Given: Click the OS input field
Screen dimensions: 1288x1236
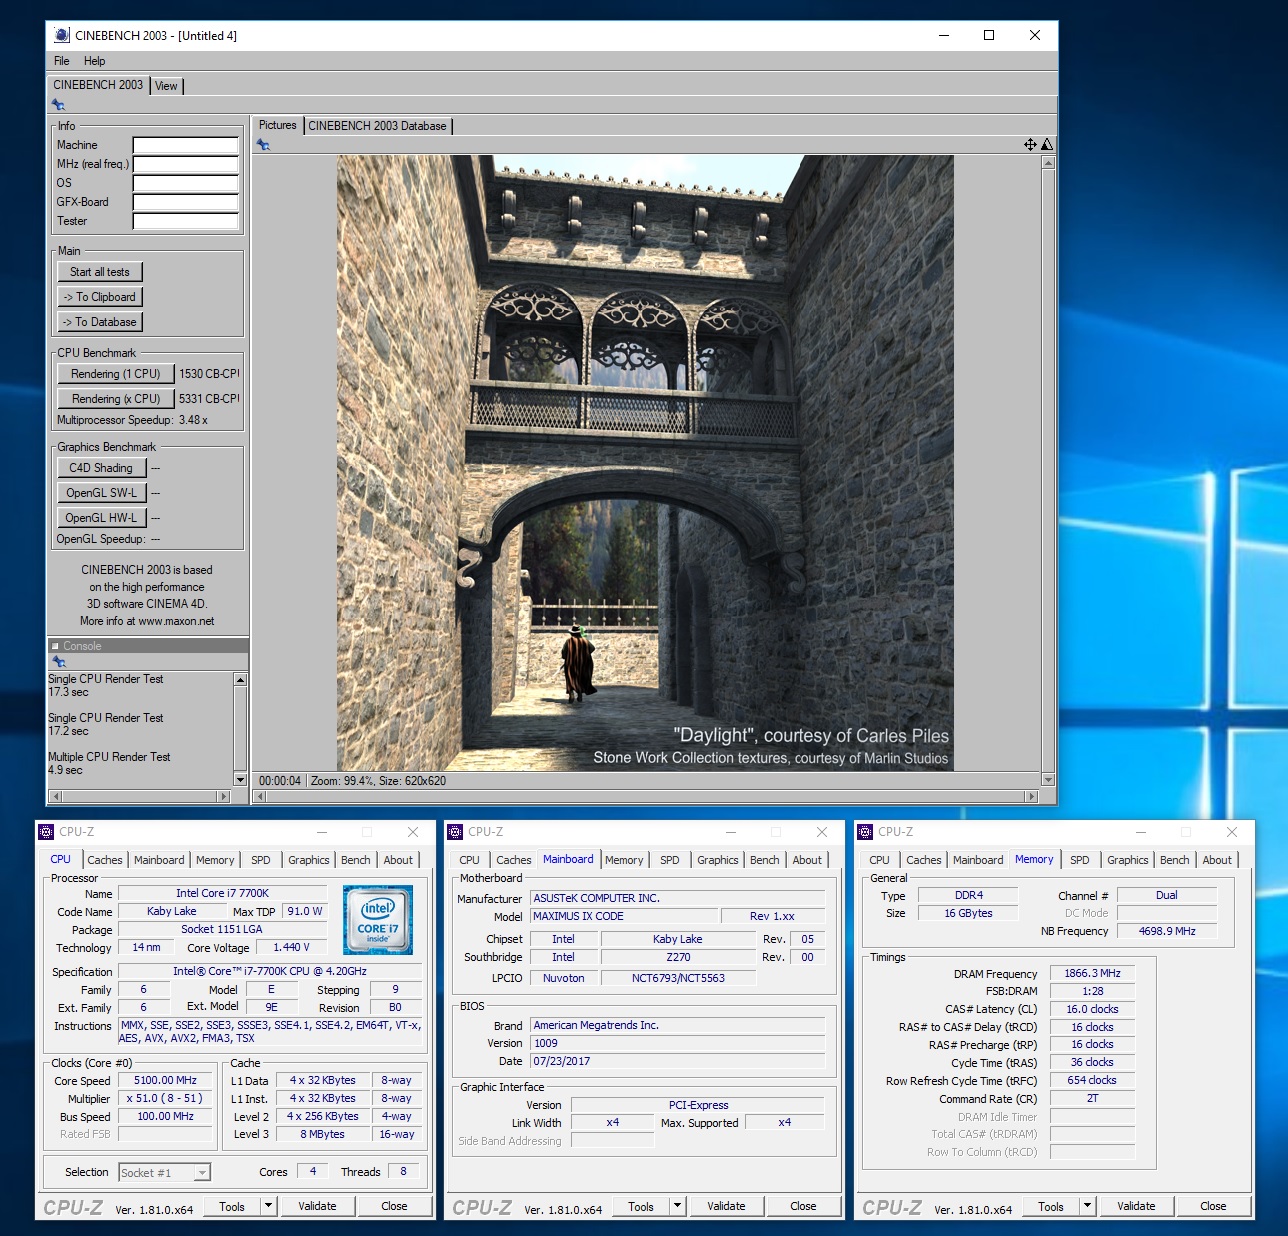Looking at the screenshot, I should pos(186,183).
